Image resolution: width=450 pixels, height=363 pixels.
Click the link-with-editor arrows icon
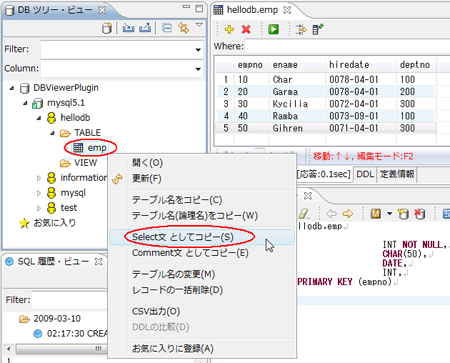click(183, 28)
